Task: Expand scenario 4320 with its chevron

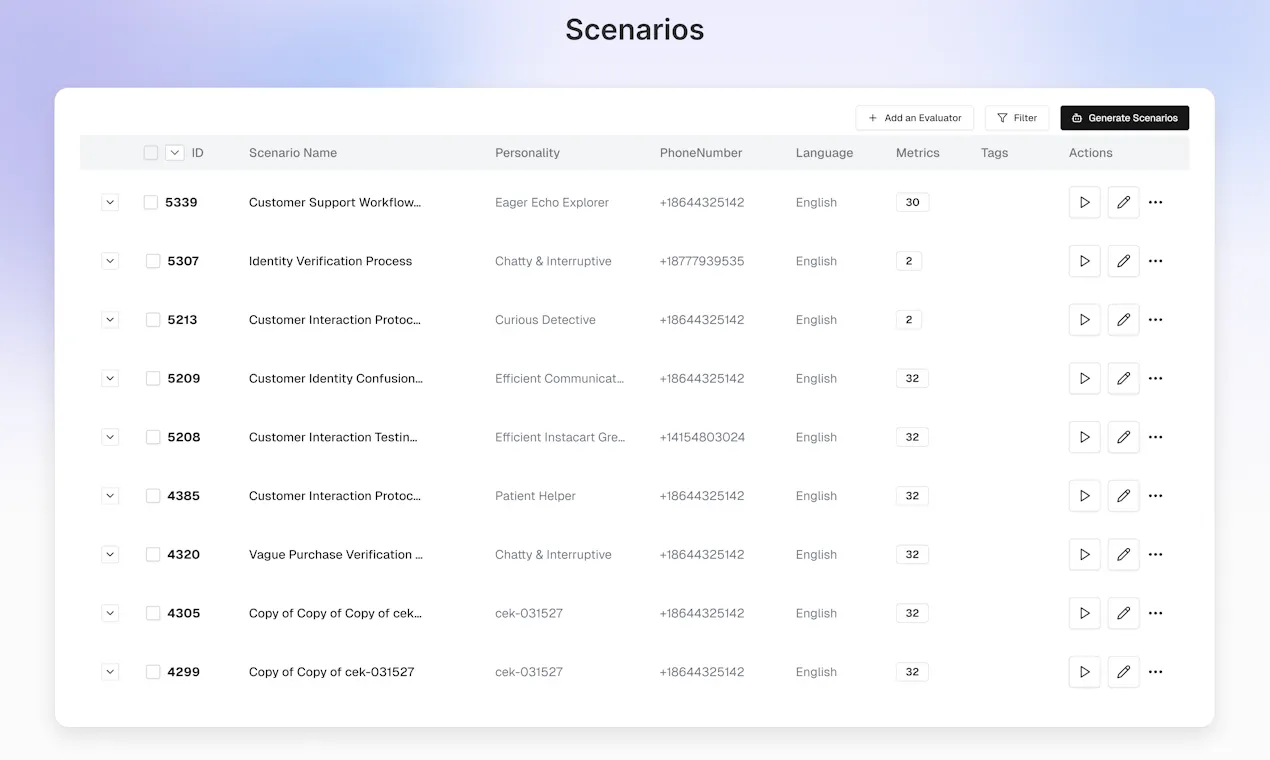Action: click(110, 554)
